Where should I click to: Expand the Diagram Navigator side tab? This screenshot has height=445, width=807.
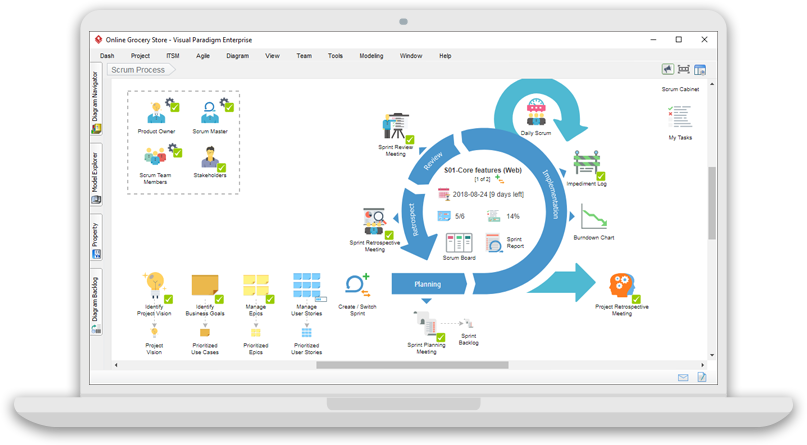pyautogui.click(x=96, y=100)
